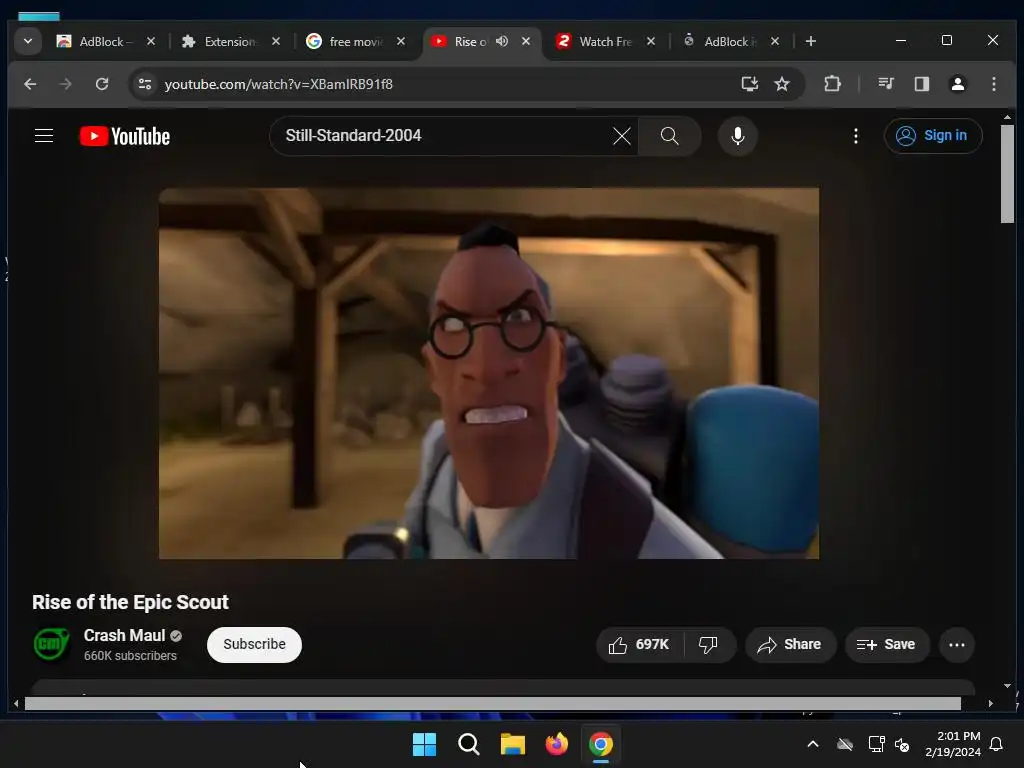Open the Crash Maul channel name link

coord(124,635)
